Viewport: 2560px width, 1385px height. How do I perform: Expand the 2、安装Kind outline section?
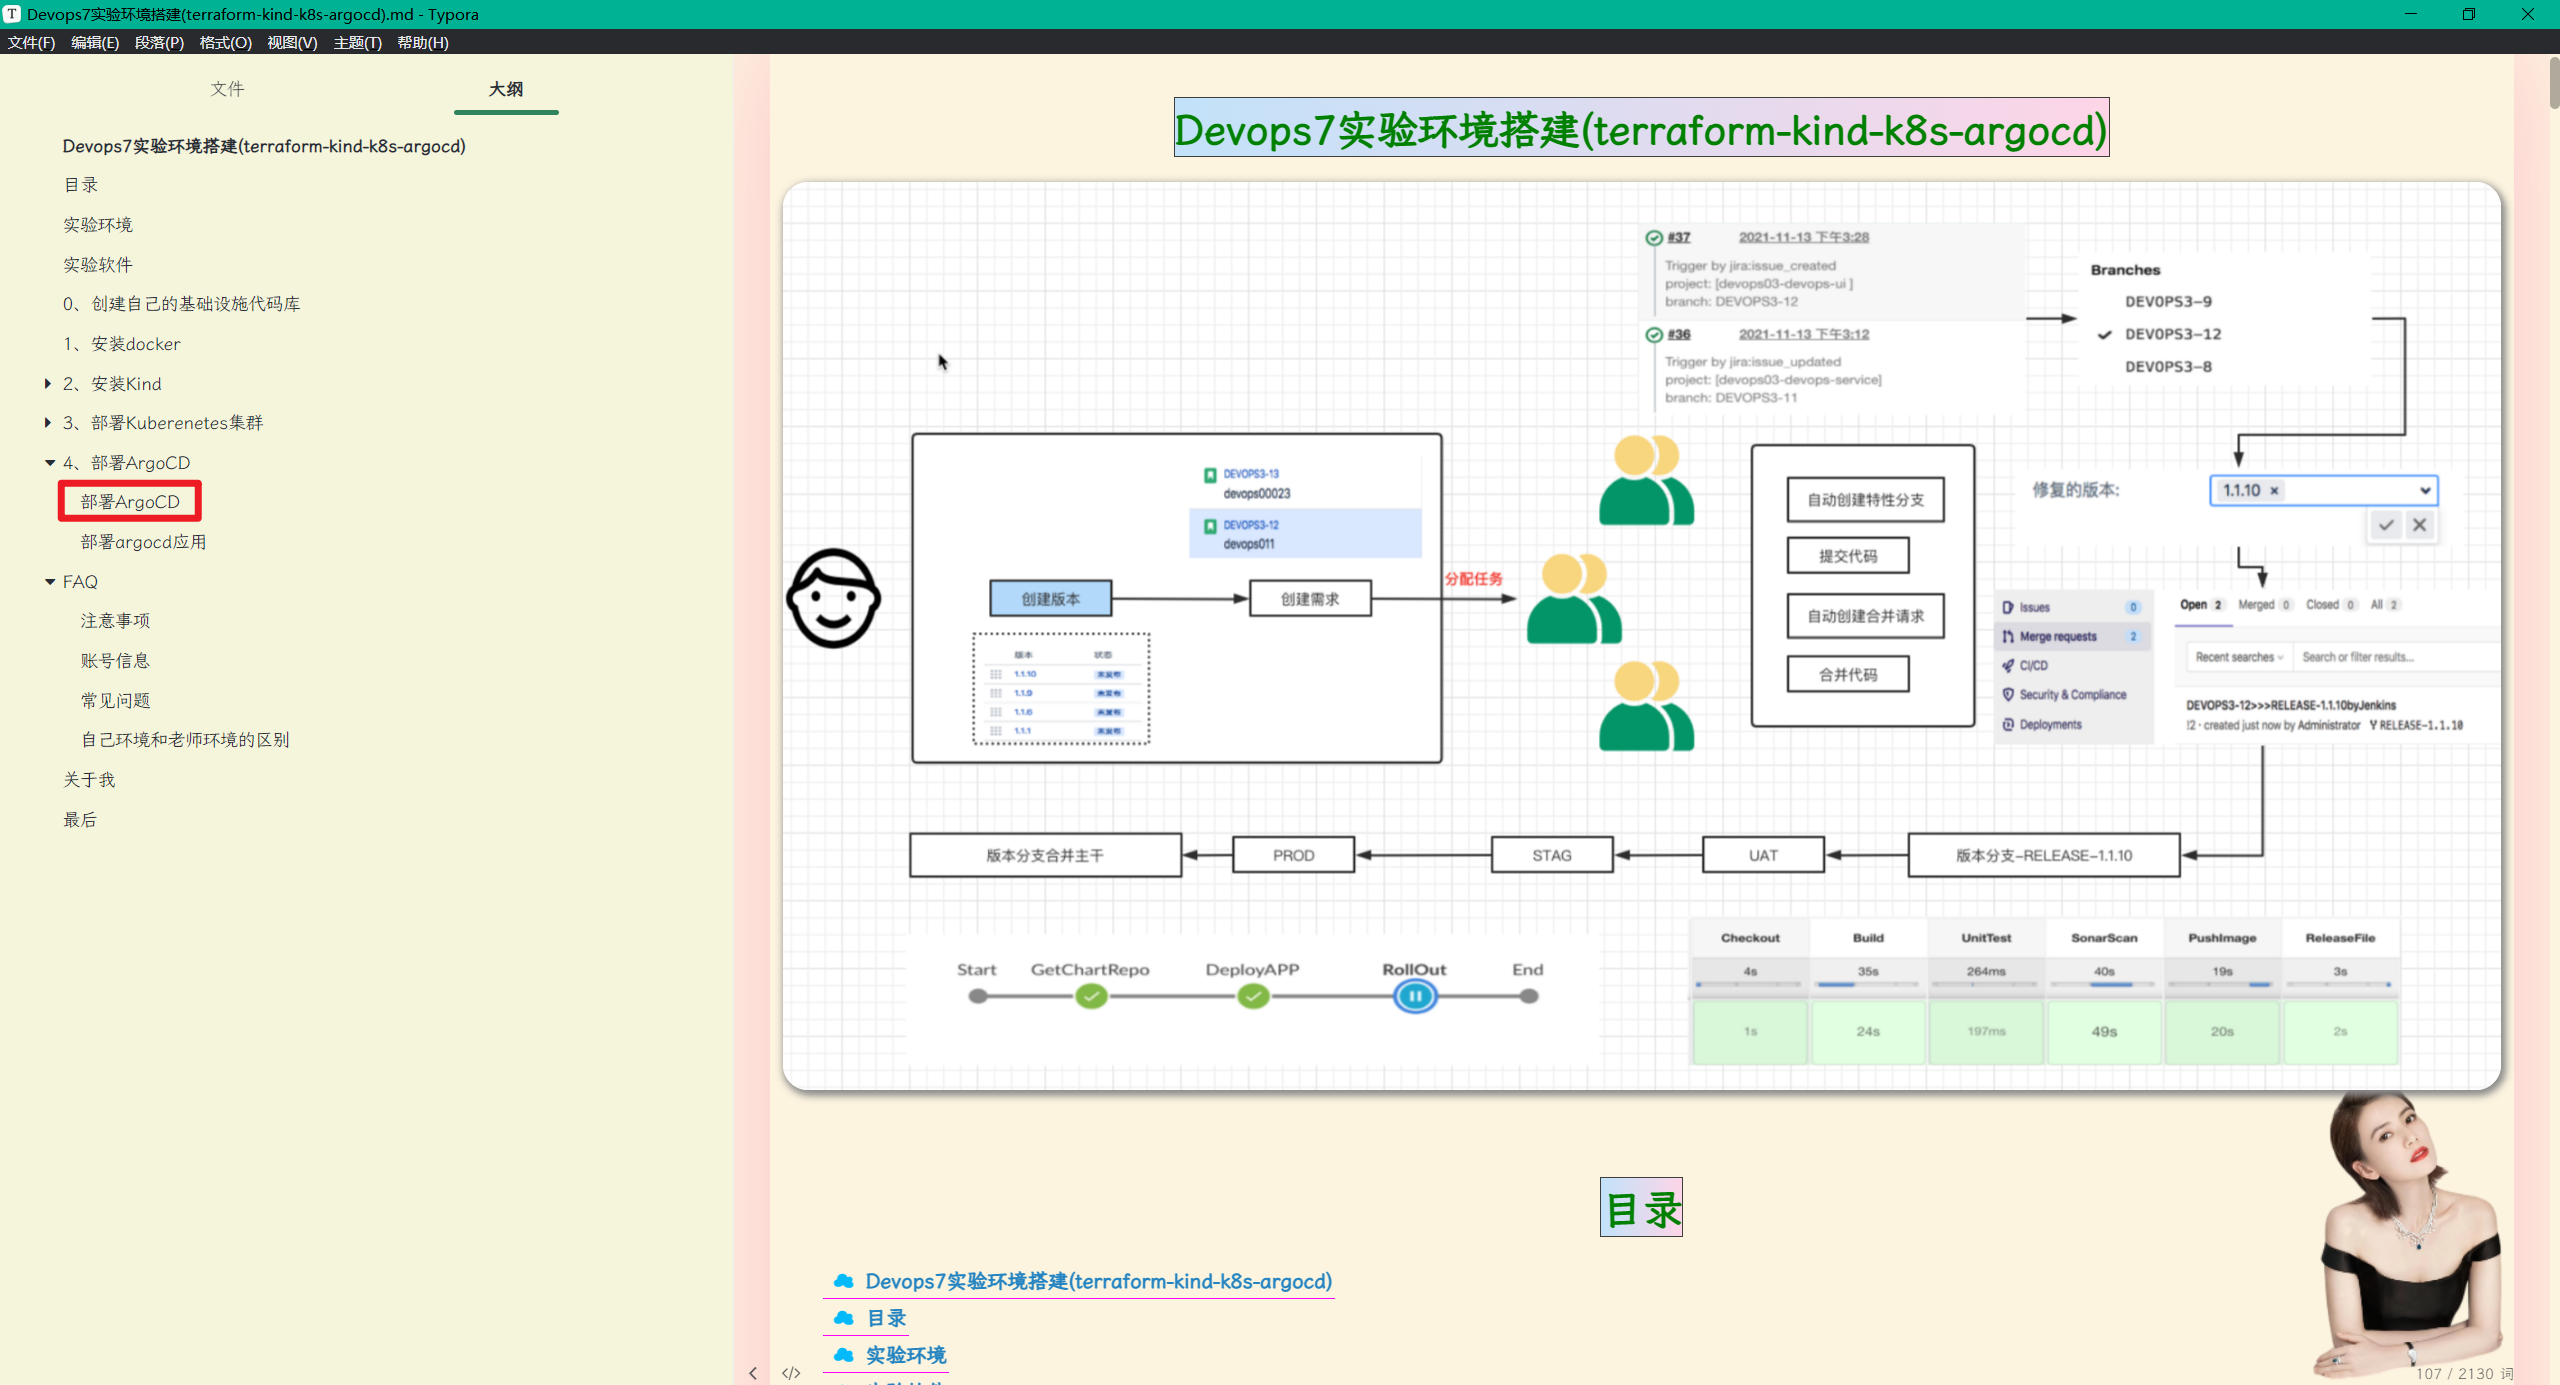point(48,383)
